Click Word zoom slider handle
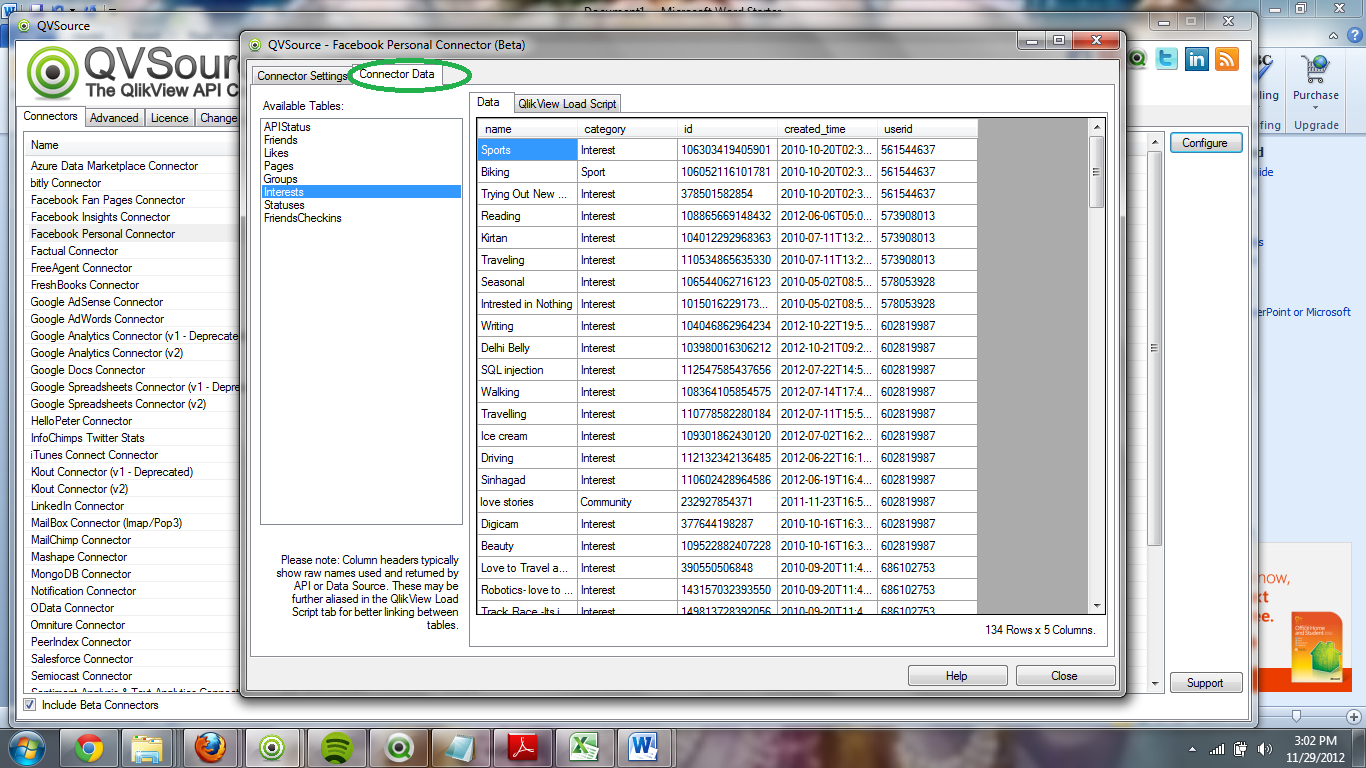Screen dimensions: 1366x768 click(1297, 715)
